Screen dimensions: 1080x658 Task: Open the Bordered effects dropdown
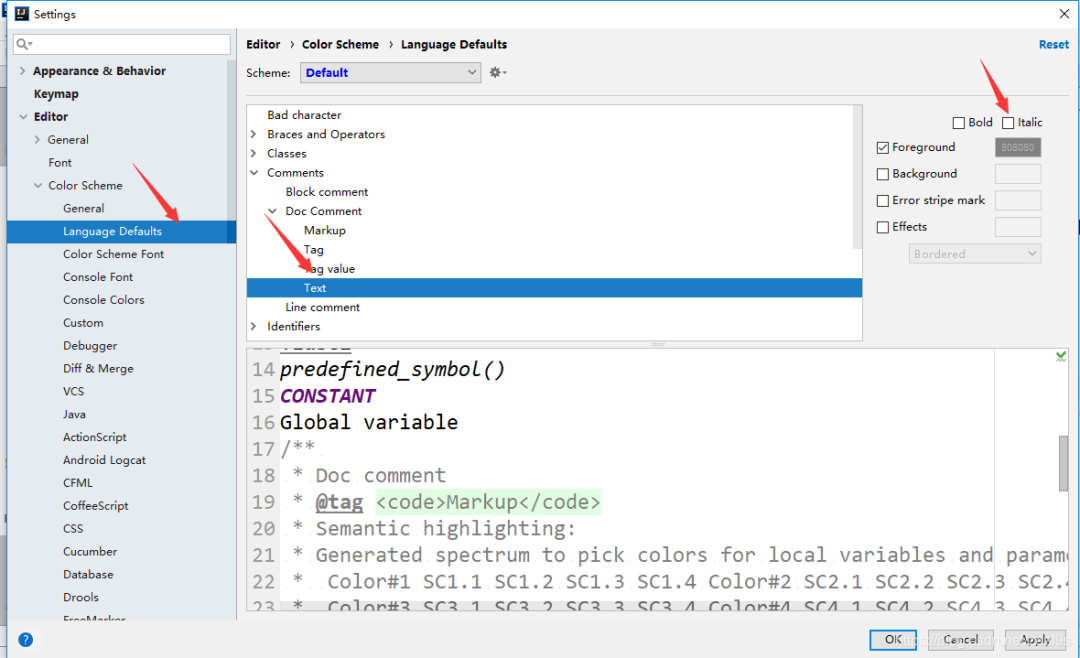[x=975, y=253]
